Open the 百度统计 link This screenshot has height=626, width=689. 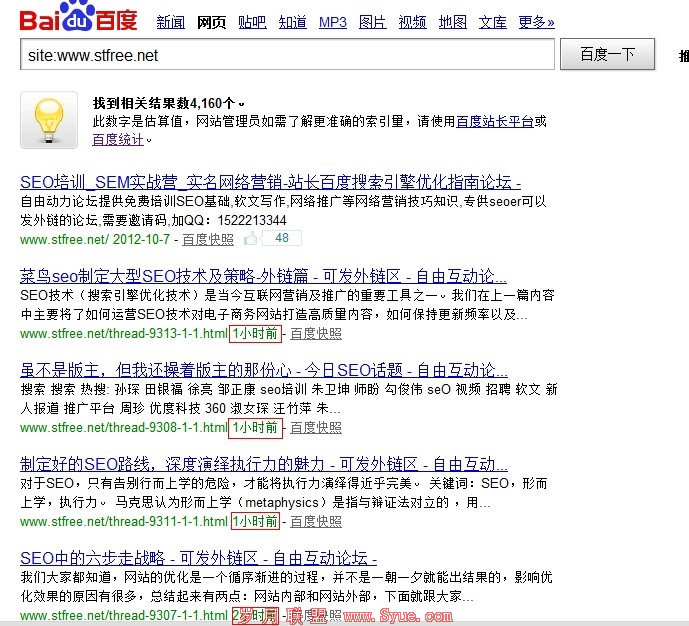click(x=117, y=139)
